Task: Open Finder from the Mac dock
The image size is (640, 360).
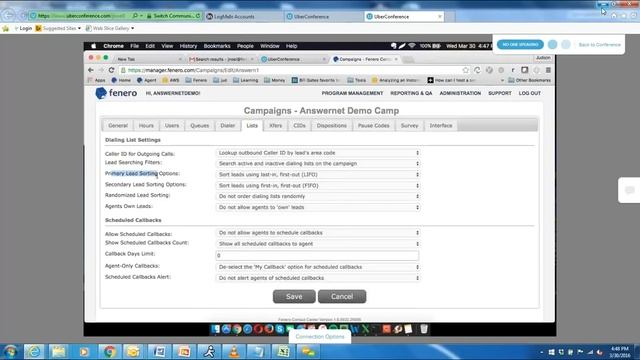Action: point(216,329)
